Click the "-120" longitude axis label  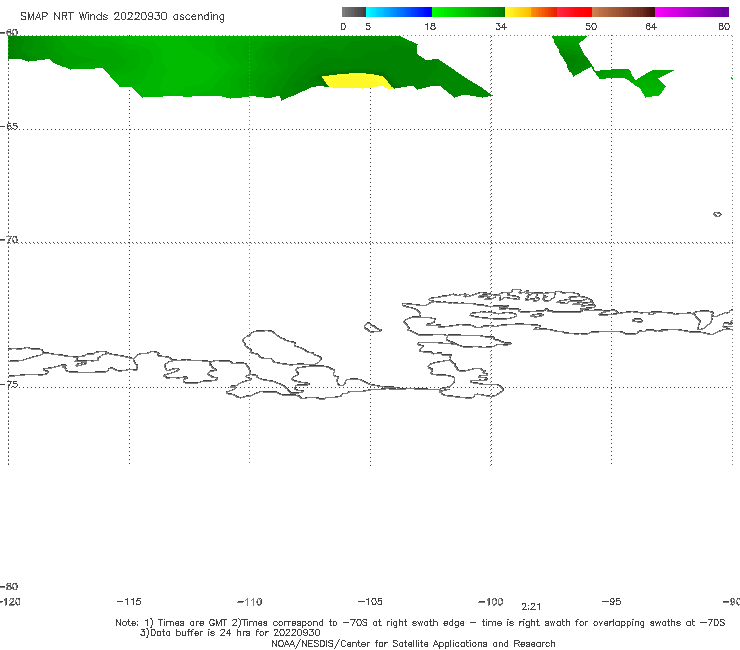click(10, 601)
